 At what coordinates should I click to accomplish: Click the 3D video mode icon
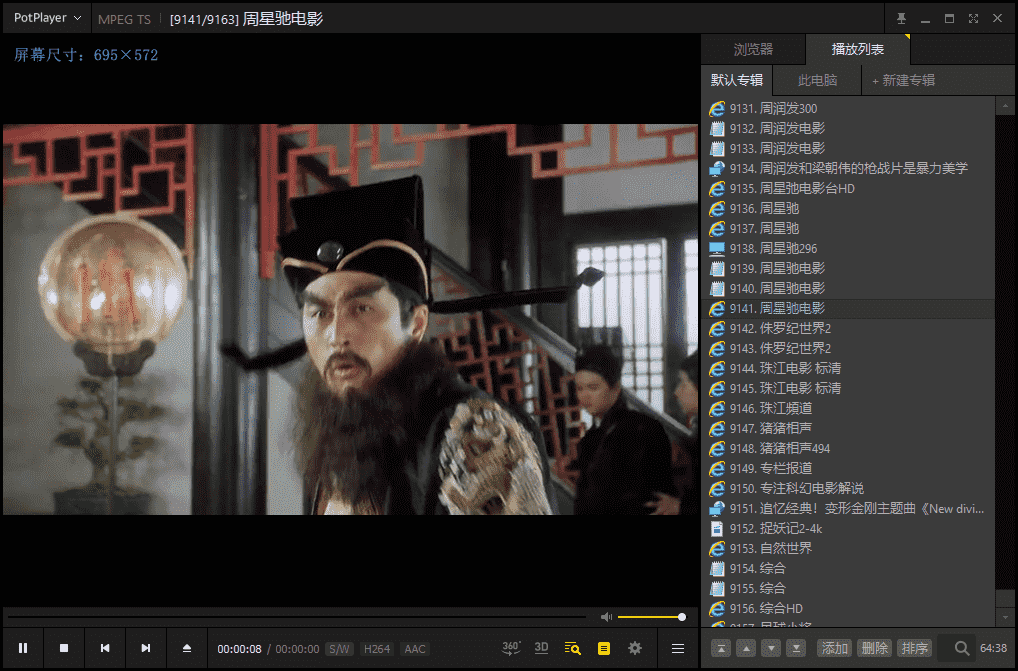coord(541,648)
